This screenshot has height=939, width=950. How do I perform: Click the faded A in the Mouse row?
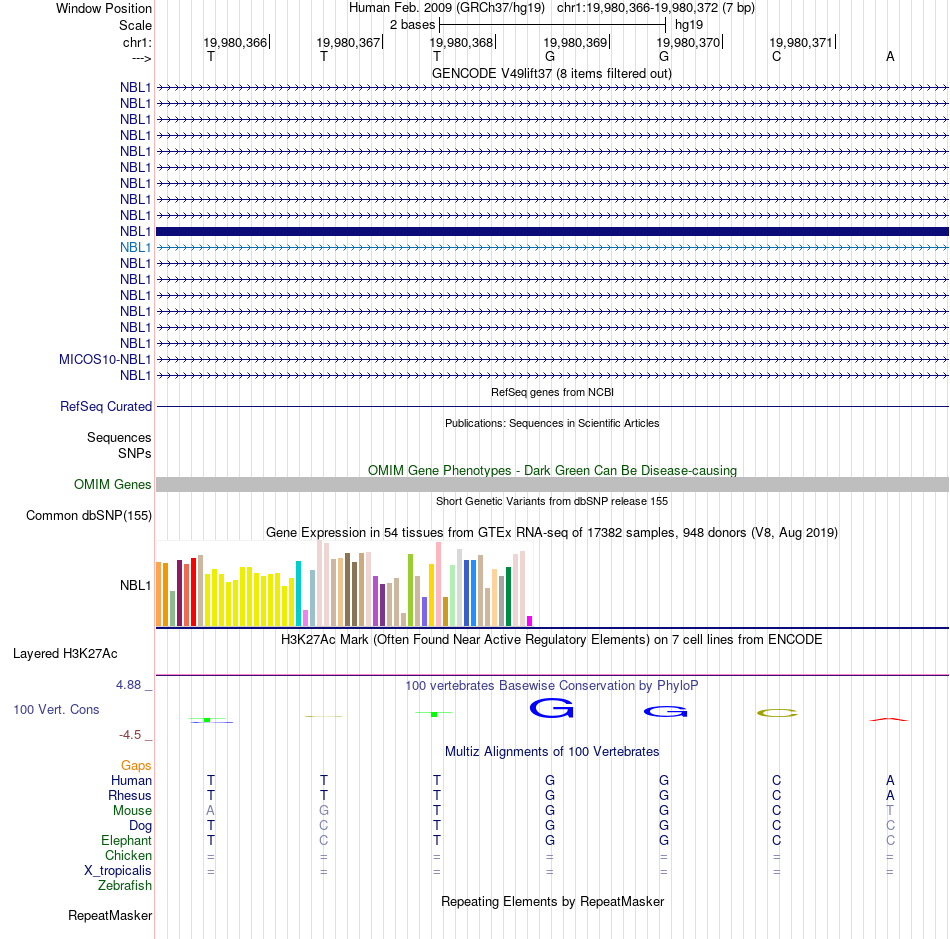210,811
